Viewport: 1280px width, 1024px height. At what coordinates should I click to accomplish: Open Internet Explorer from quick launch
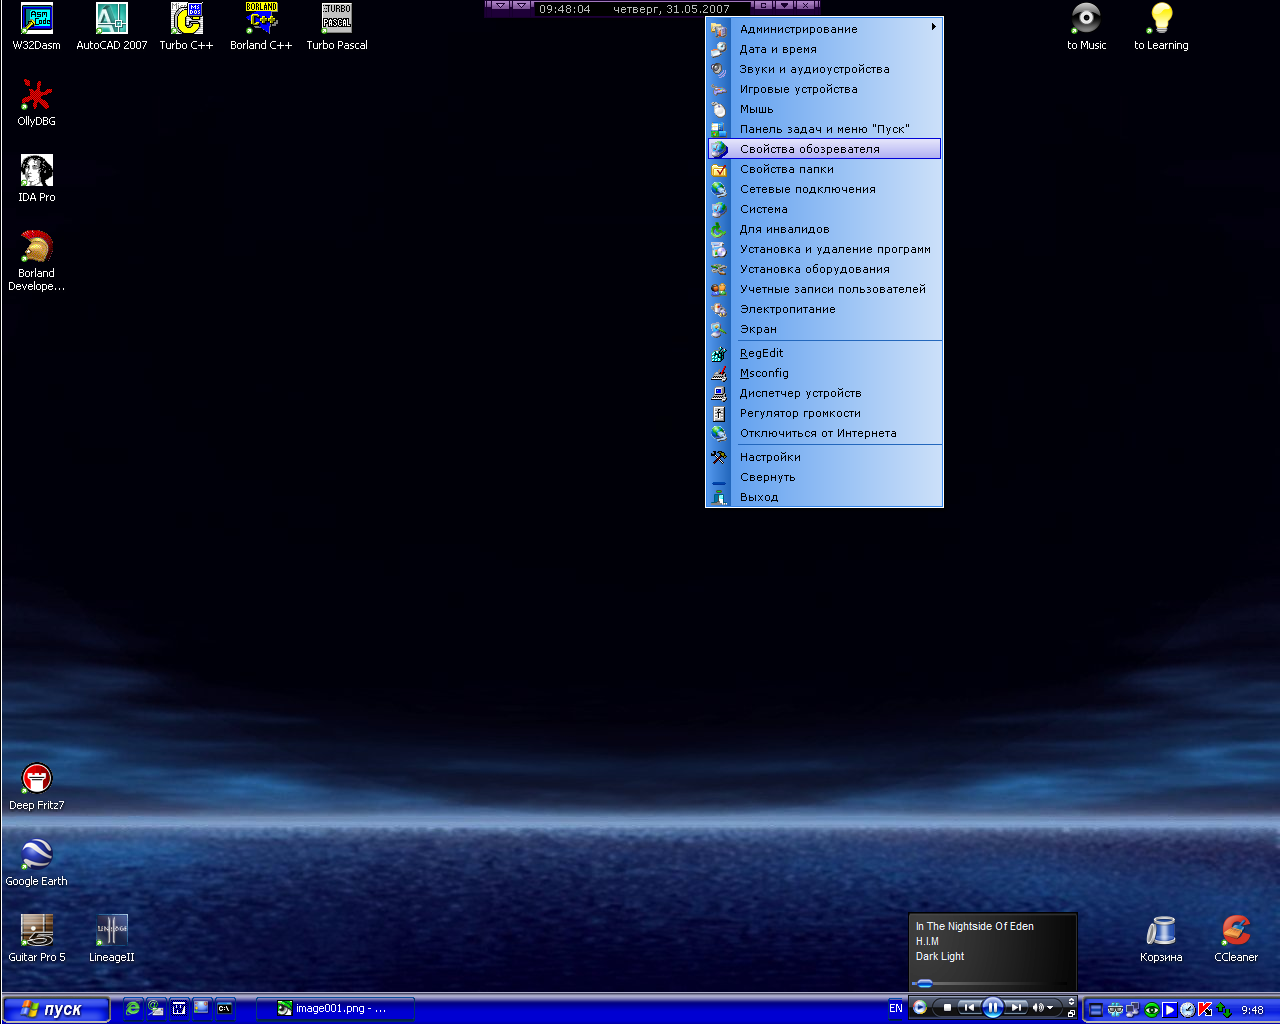coord(132,1008)
